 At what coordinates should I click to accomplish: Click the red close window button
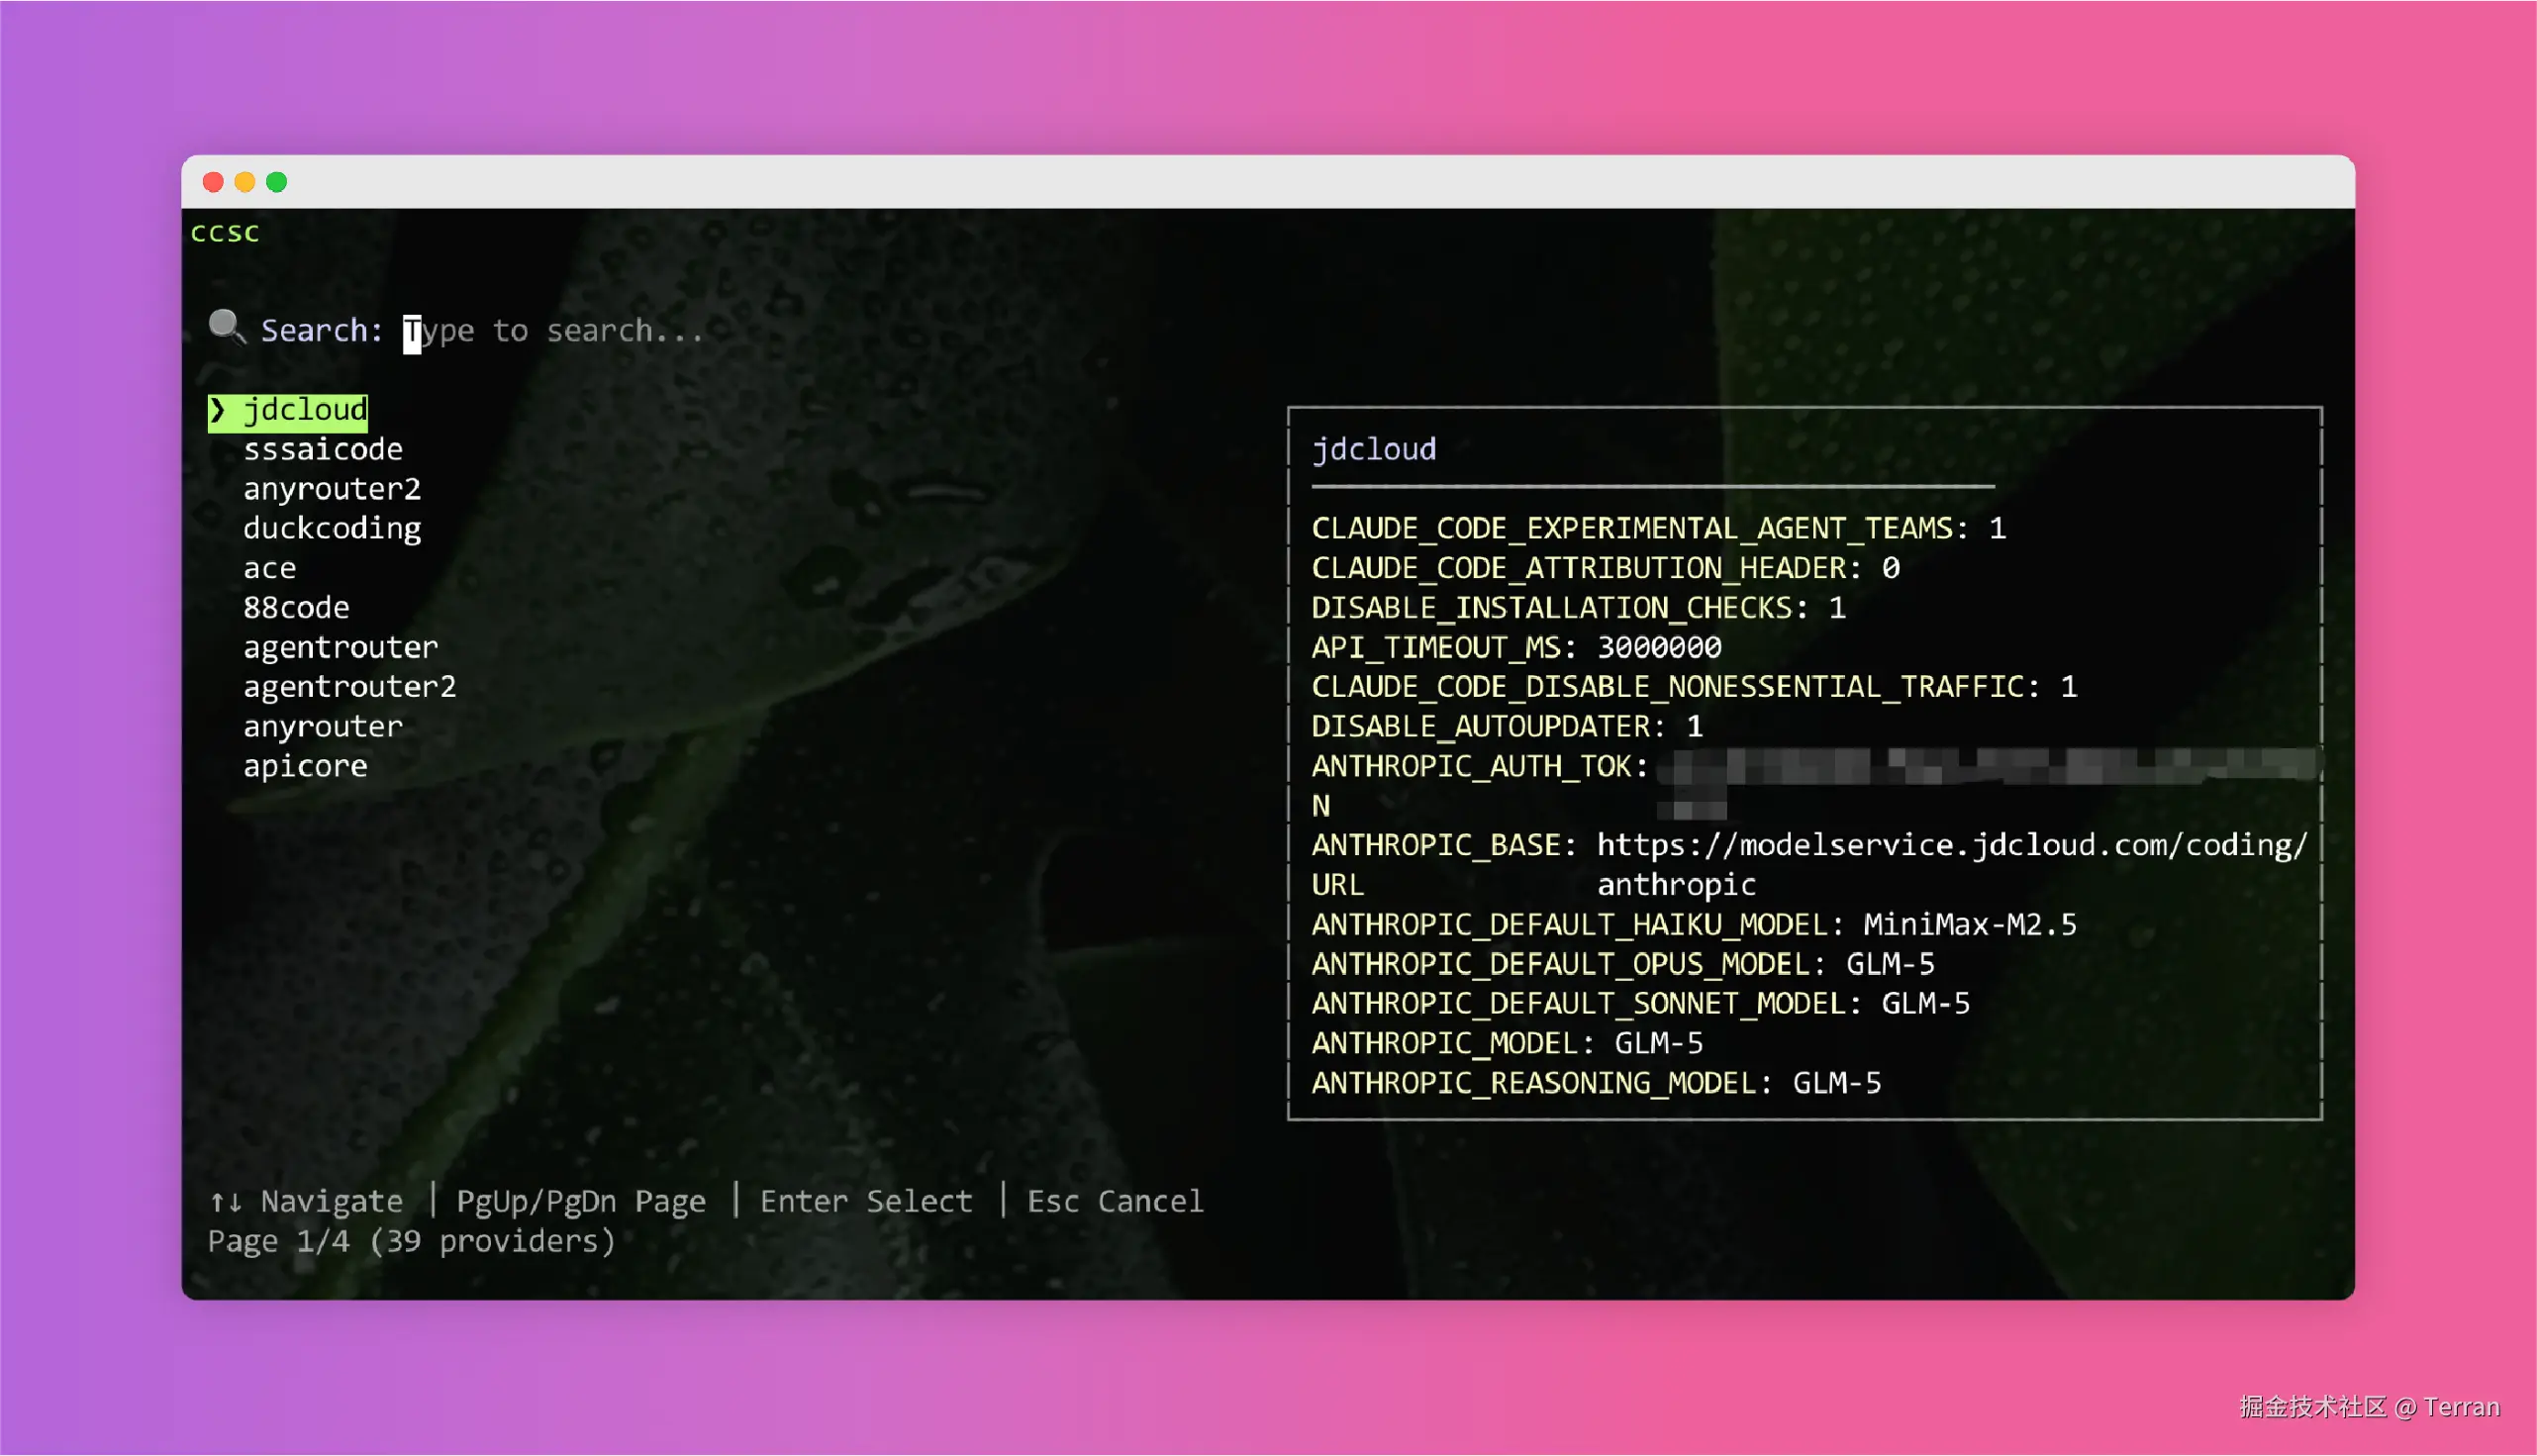213,182
